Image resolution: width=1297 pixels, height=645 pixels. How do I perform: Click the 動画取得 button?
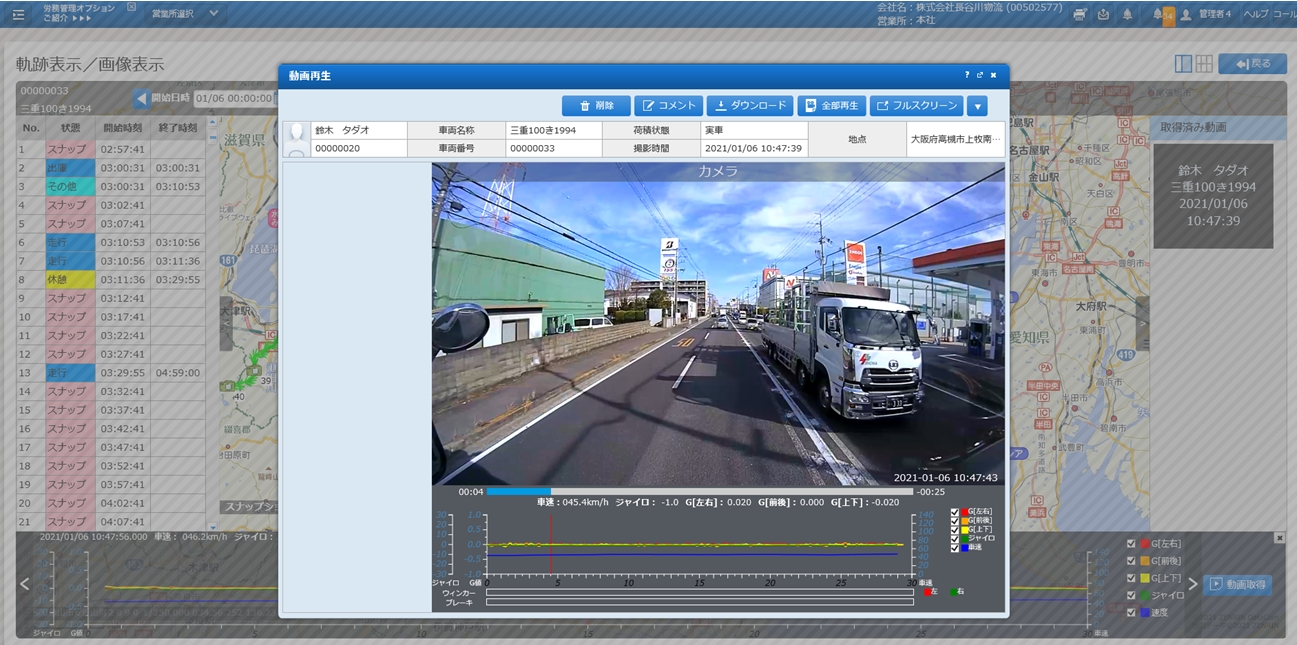coord(1237,584)
